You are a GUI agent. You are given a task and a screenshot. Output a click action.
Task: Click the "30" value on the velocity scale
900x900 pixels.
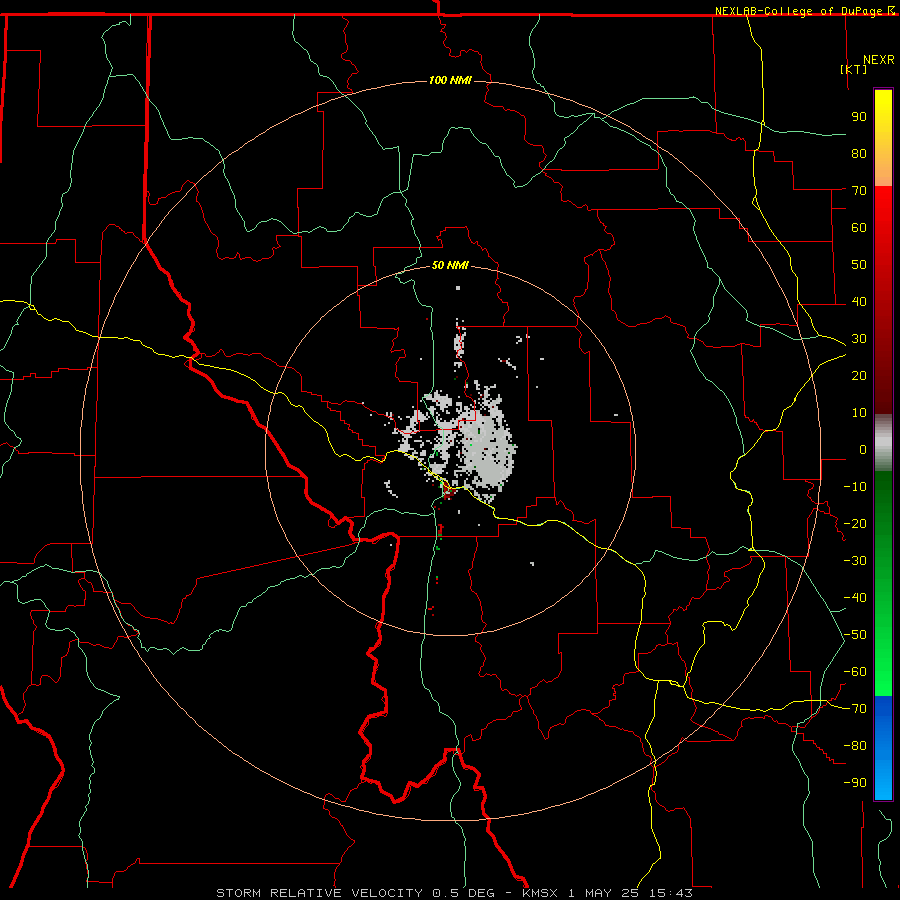[x=859, y=339]
